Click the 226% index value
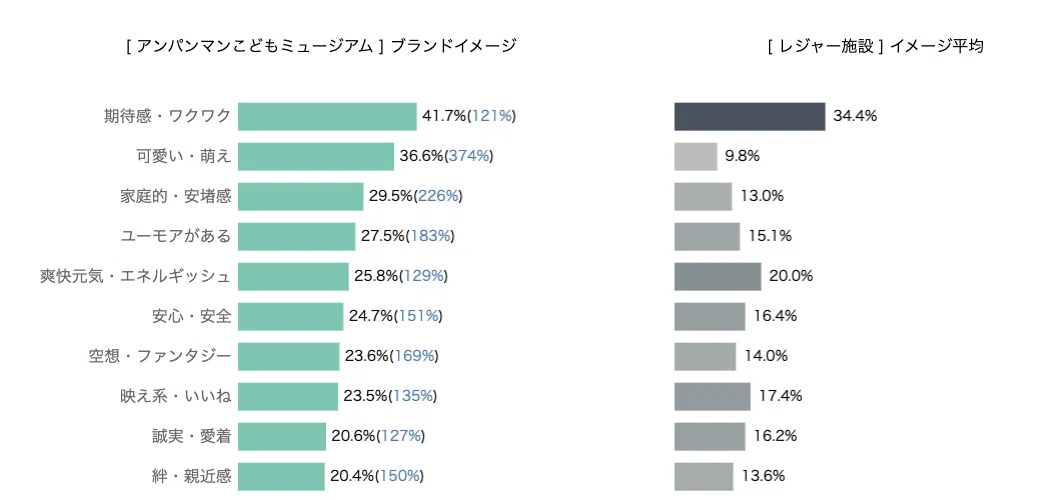The height and width of the screenshot is (500, 1062). tap(438, 196)
